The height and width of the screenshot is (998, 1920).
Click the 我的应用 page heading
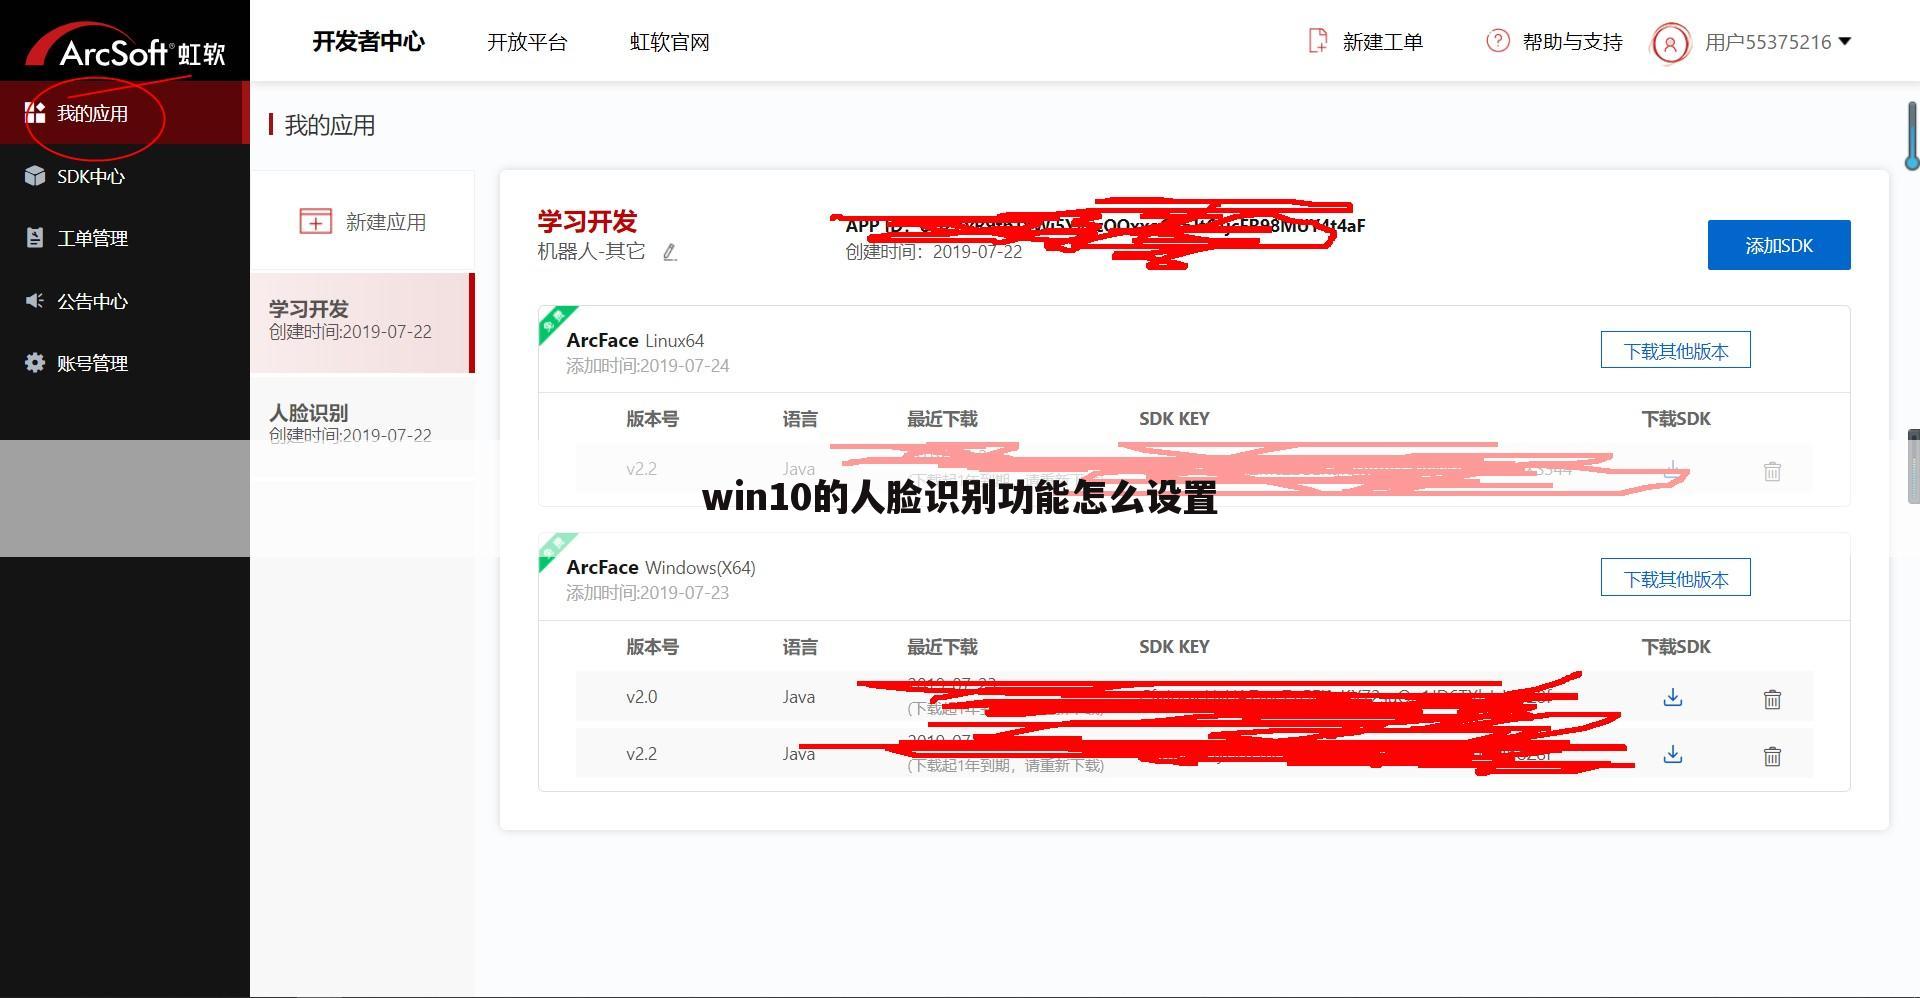330,125
